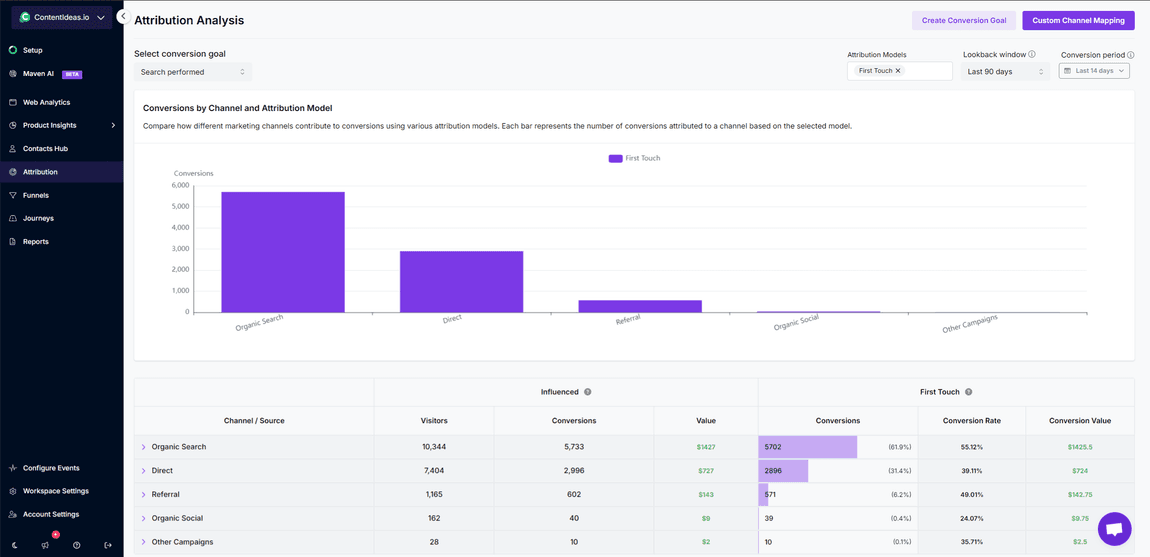Open announcements via the megaphone icon
Screen dimensions: 1150x557
coord(45,545)
